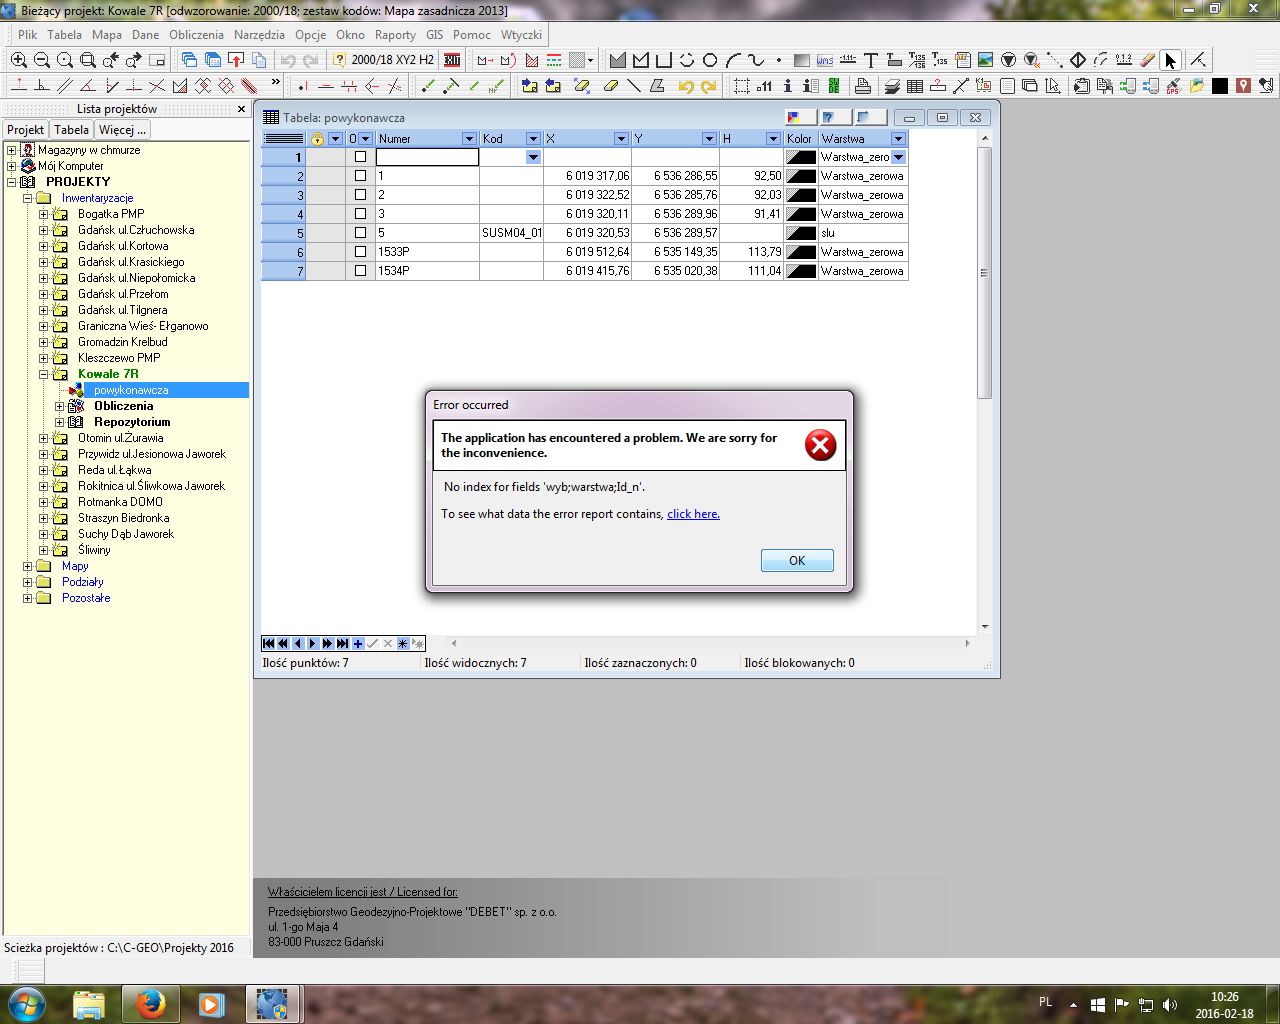Select Straszyn Biedronka project in tree
This screenshot has width=1280, height=1024.
tap(124, 518)
